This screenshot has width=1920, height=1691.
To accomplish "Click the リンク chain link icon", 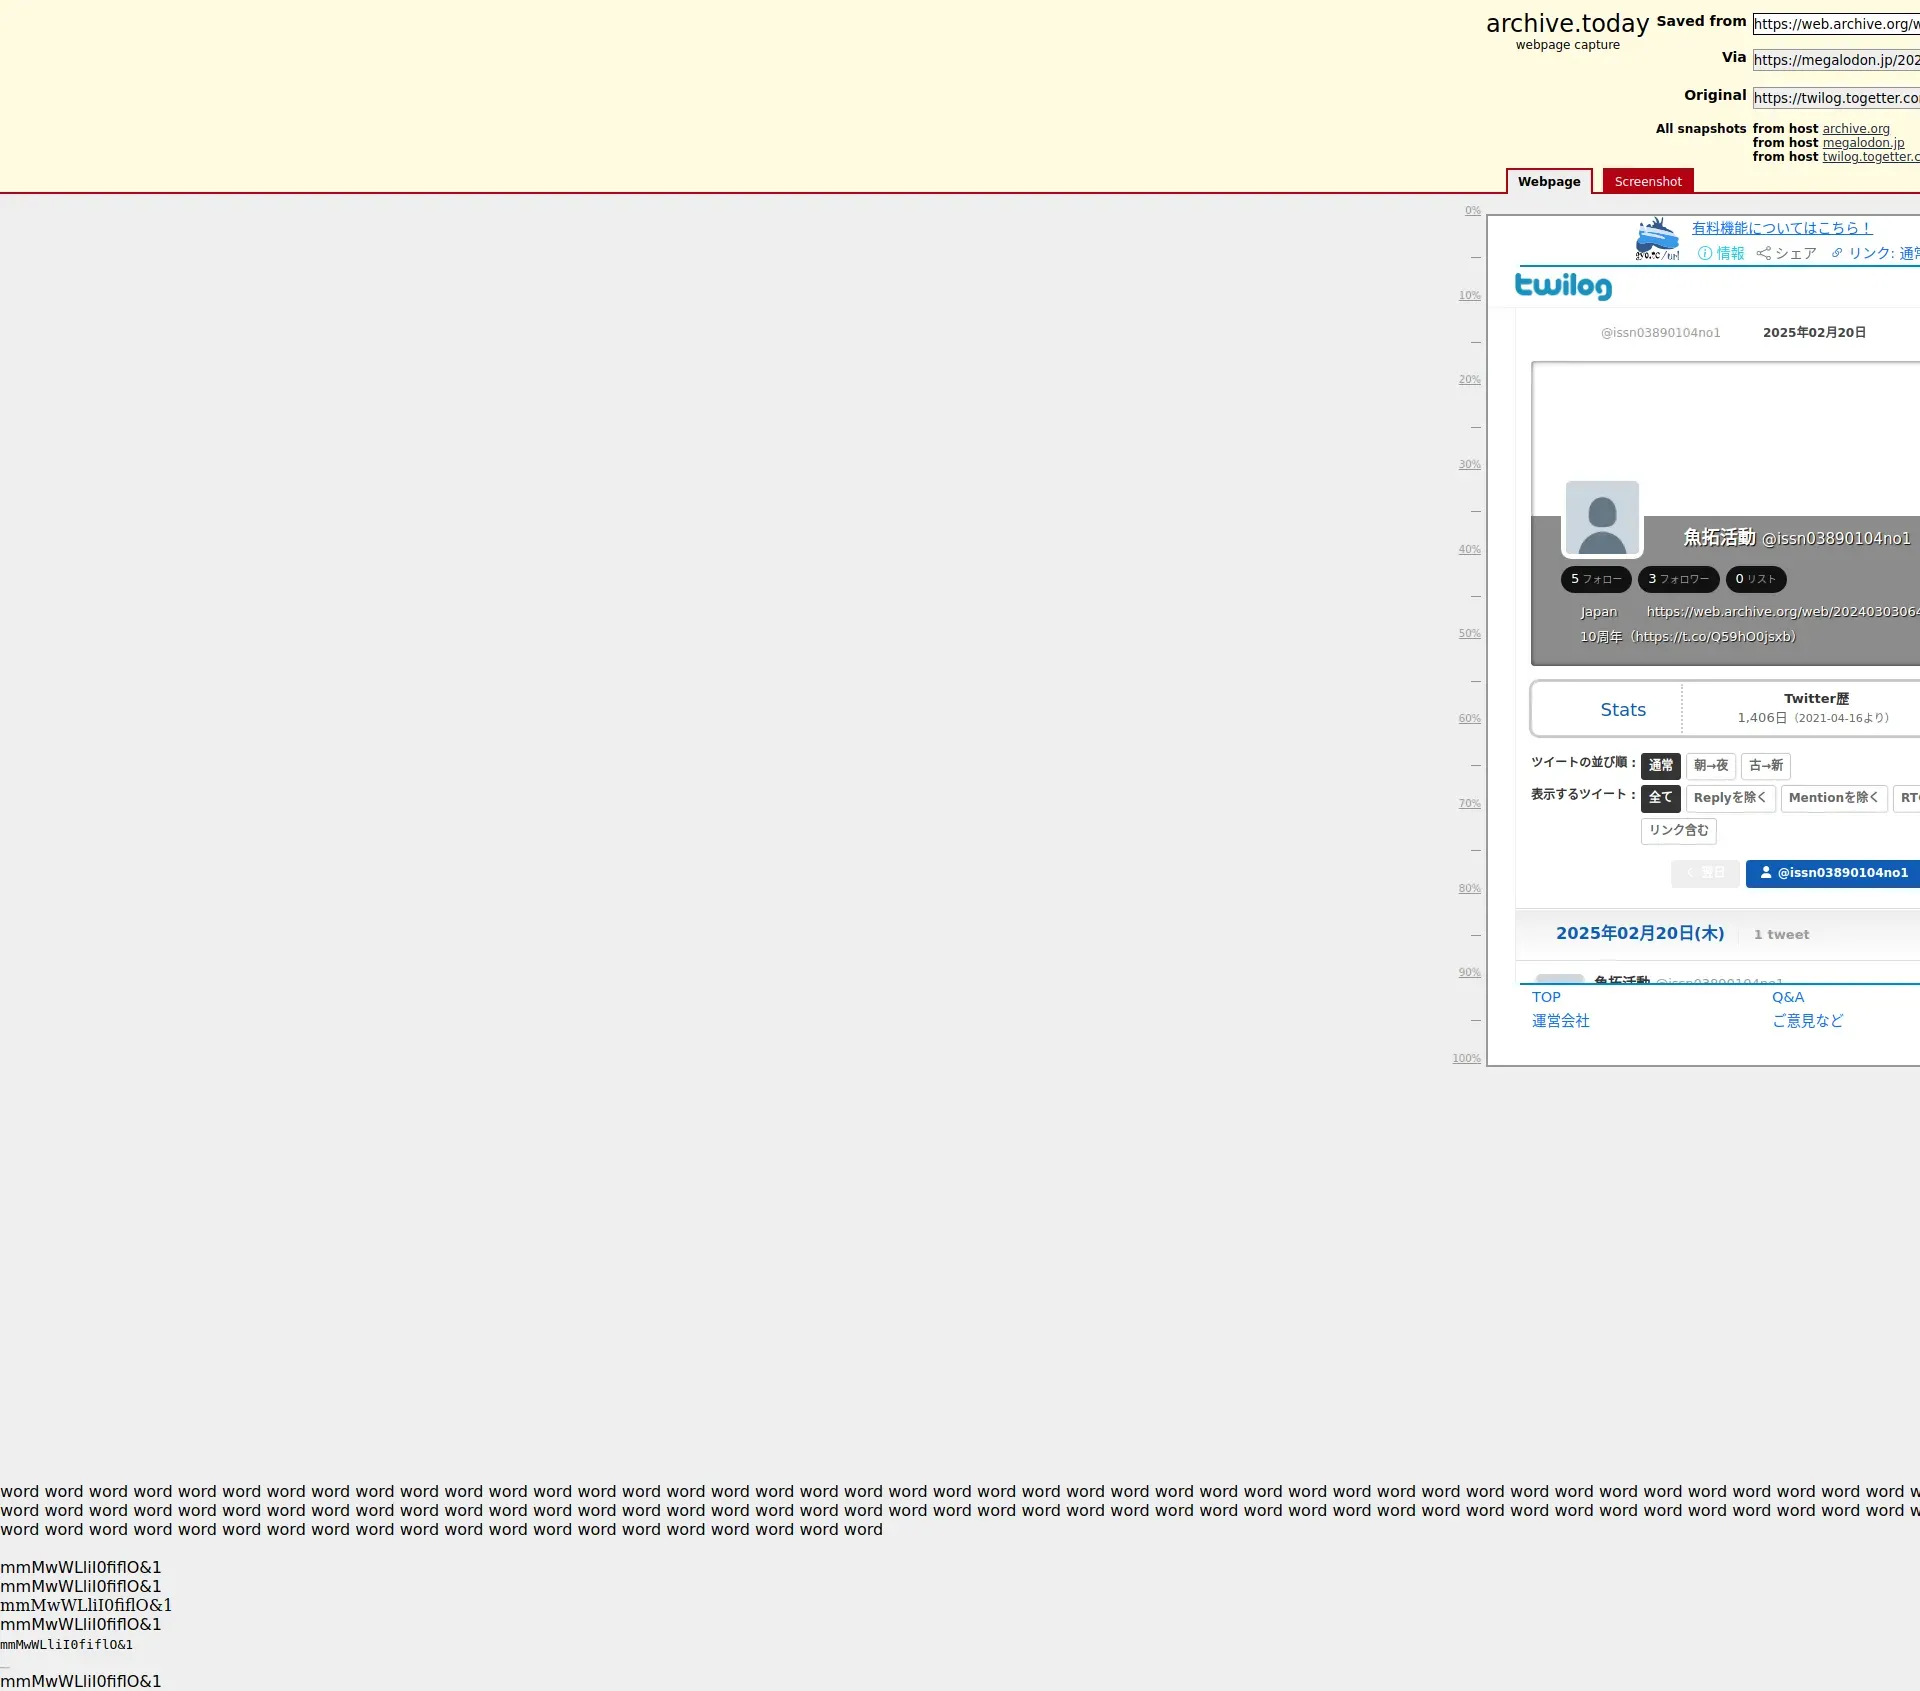I will click(x=1837, y=254).
